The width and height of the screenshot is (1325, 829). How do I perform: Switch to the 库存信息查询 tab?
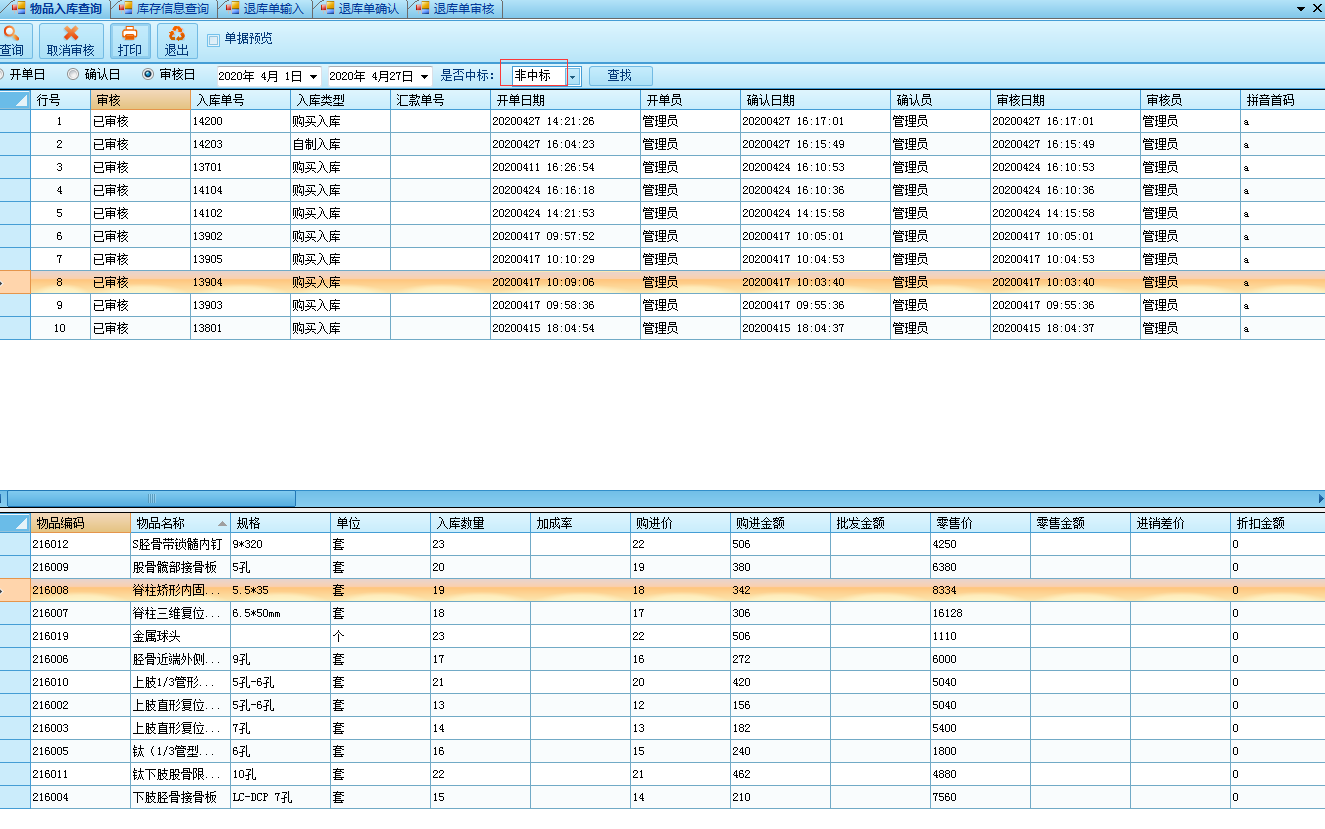pyautogui.click(x=164, y=9)
